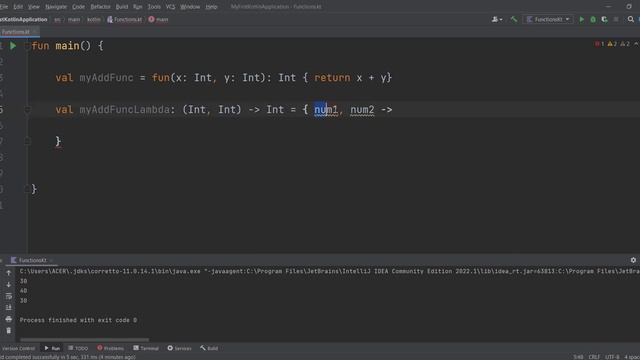Click the weak warning count indicator
This screenshot has width=640, height=360.
click(x=625, y=44)
